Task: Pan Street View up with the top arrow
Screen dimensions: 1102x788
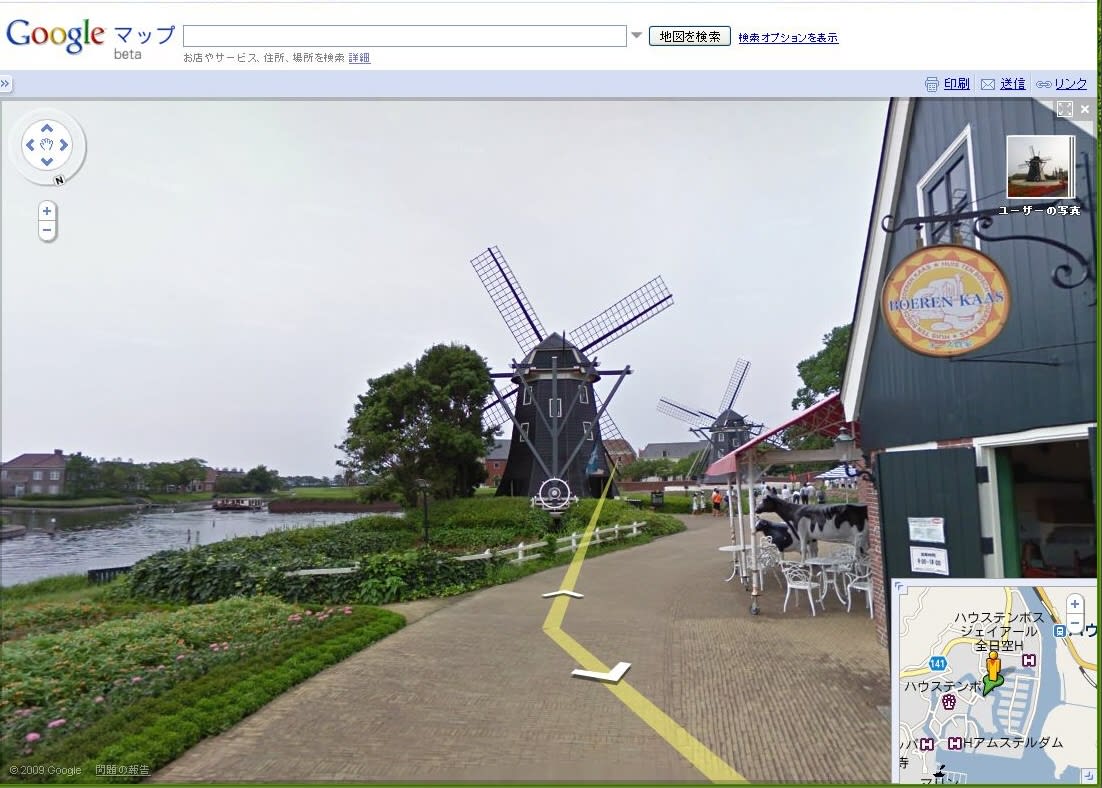Action: pyautogui.click(x=47, y=128)
